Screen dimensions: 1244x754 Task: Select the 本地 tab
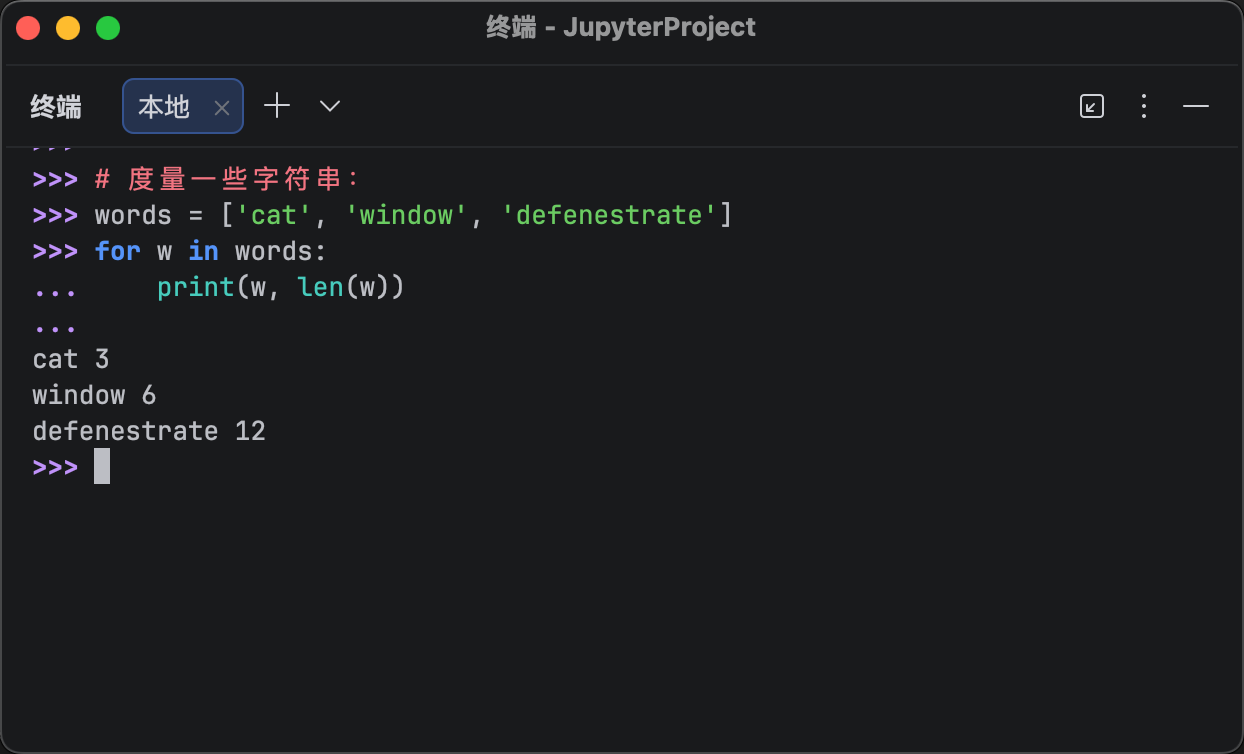coord(165,106)
